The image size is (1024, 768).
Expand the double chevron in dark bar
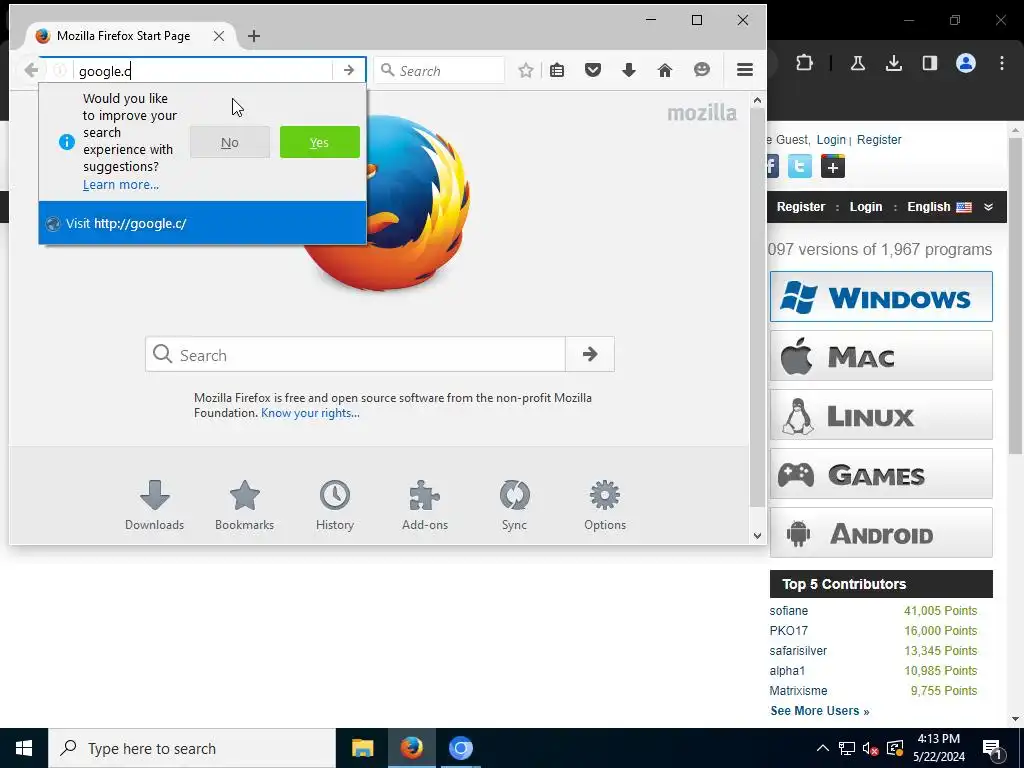click(989, 207)
